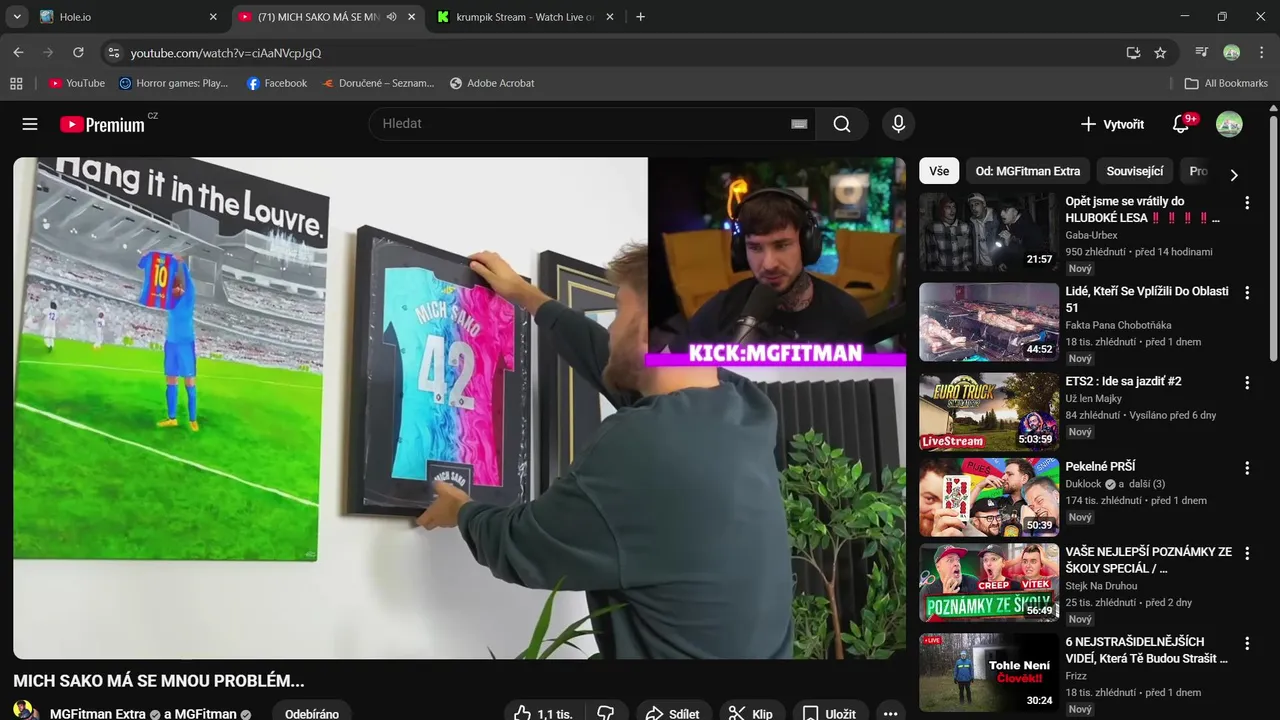
Task: Show next filter chips arrow
Action: tap(1233, 174)
